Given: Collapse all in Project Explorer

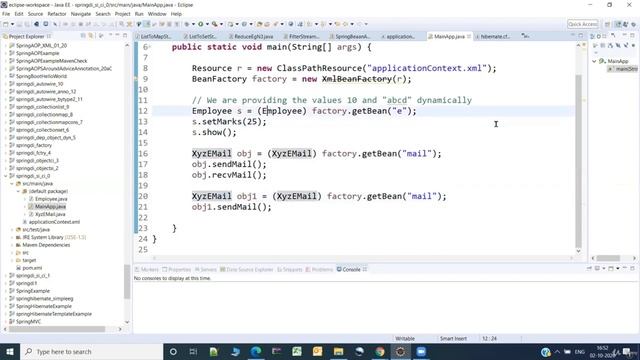Looking at the screenshot, I should (x=83, y=36).
